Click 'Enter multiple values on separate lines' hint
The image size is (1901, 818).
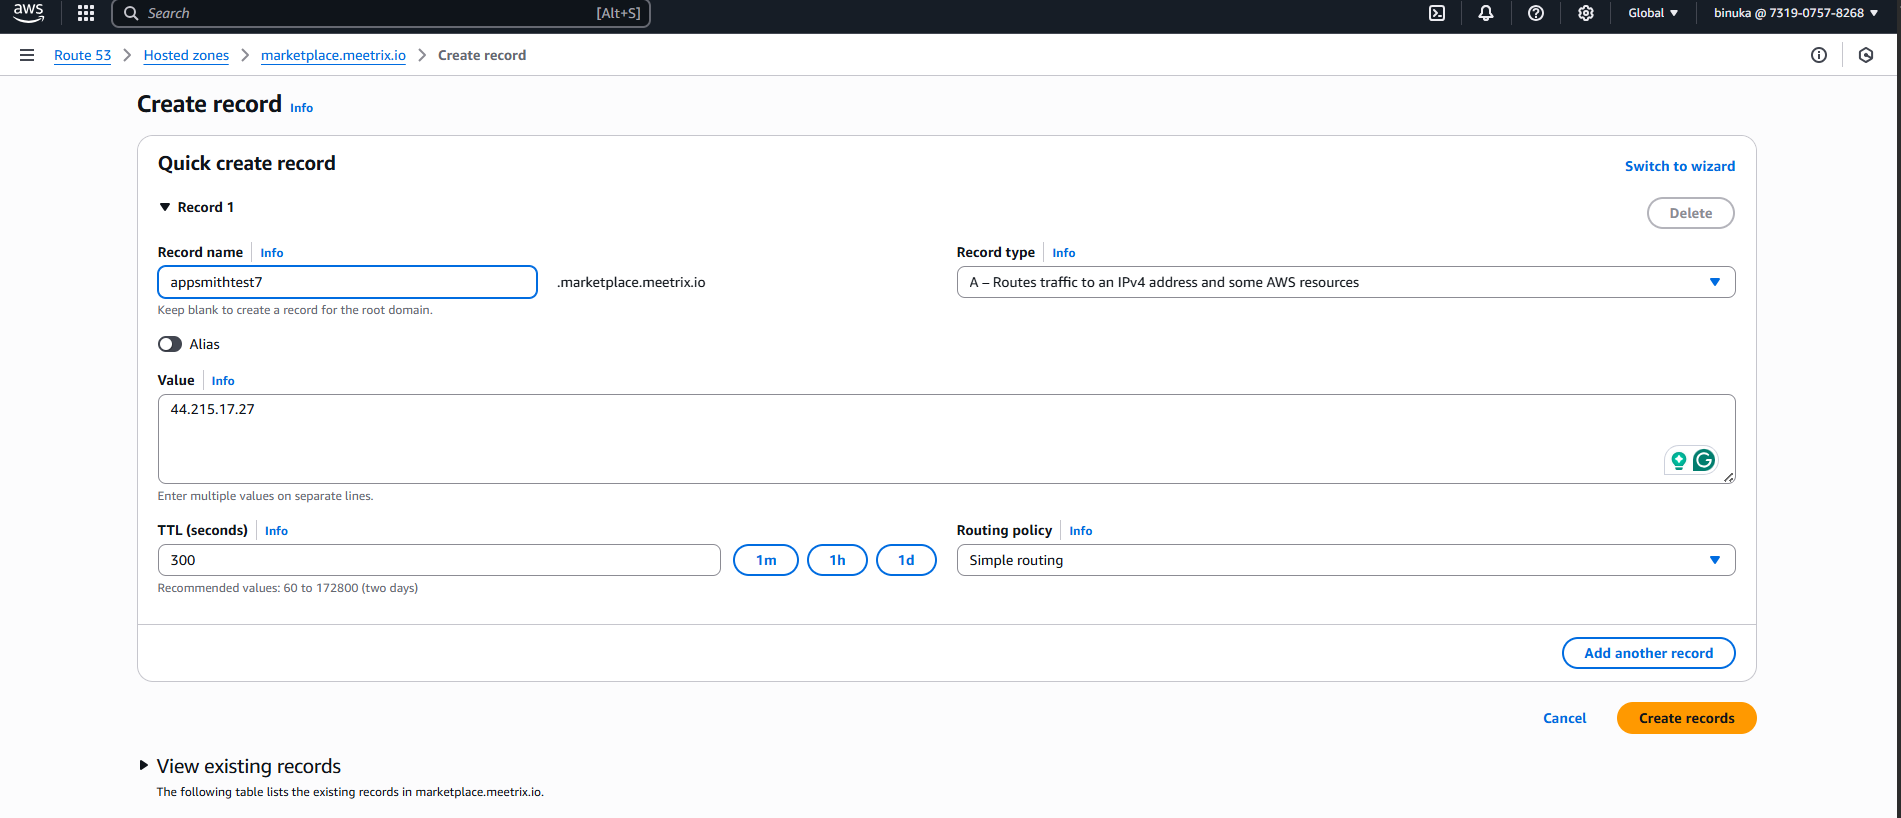(x=265, y=496)
